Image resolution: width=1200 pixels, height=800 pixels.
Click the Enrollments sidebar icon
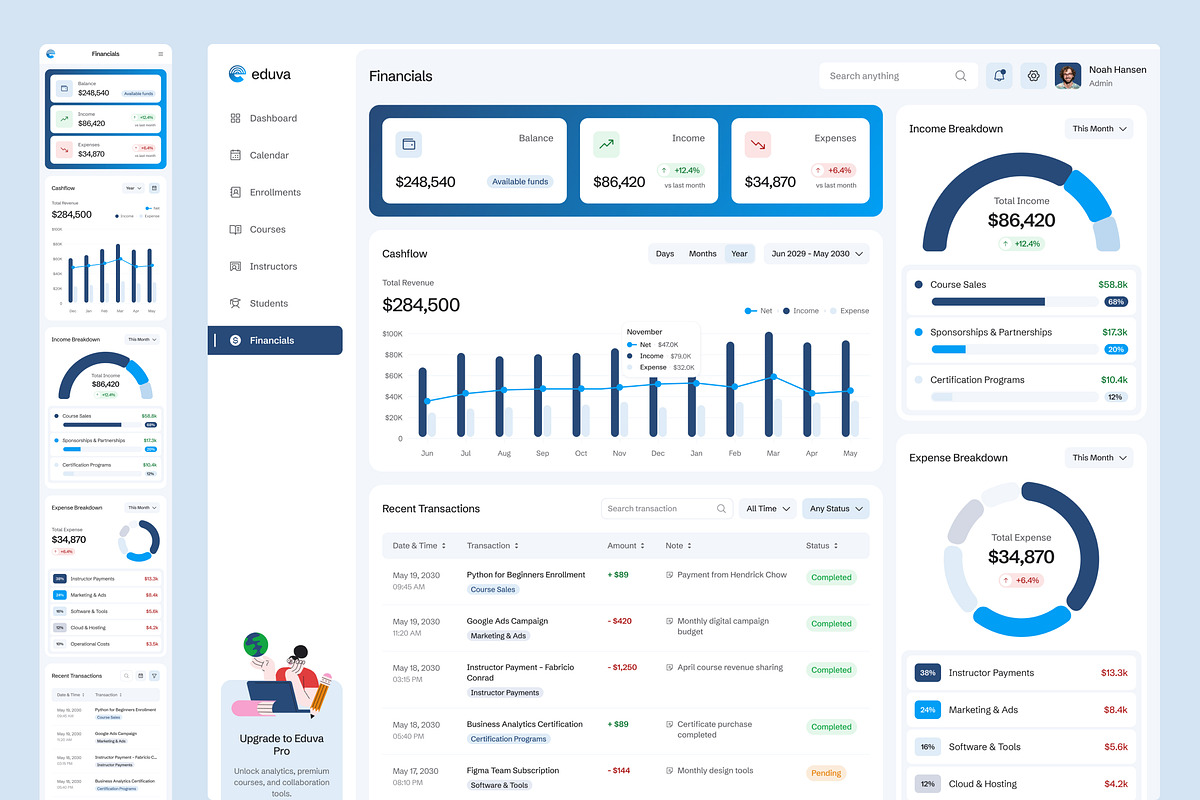click(236, 192)
